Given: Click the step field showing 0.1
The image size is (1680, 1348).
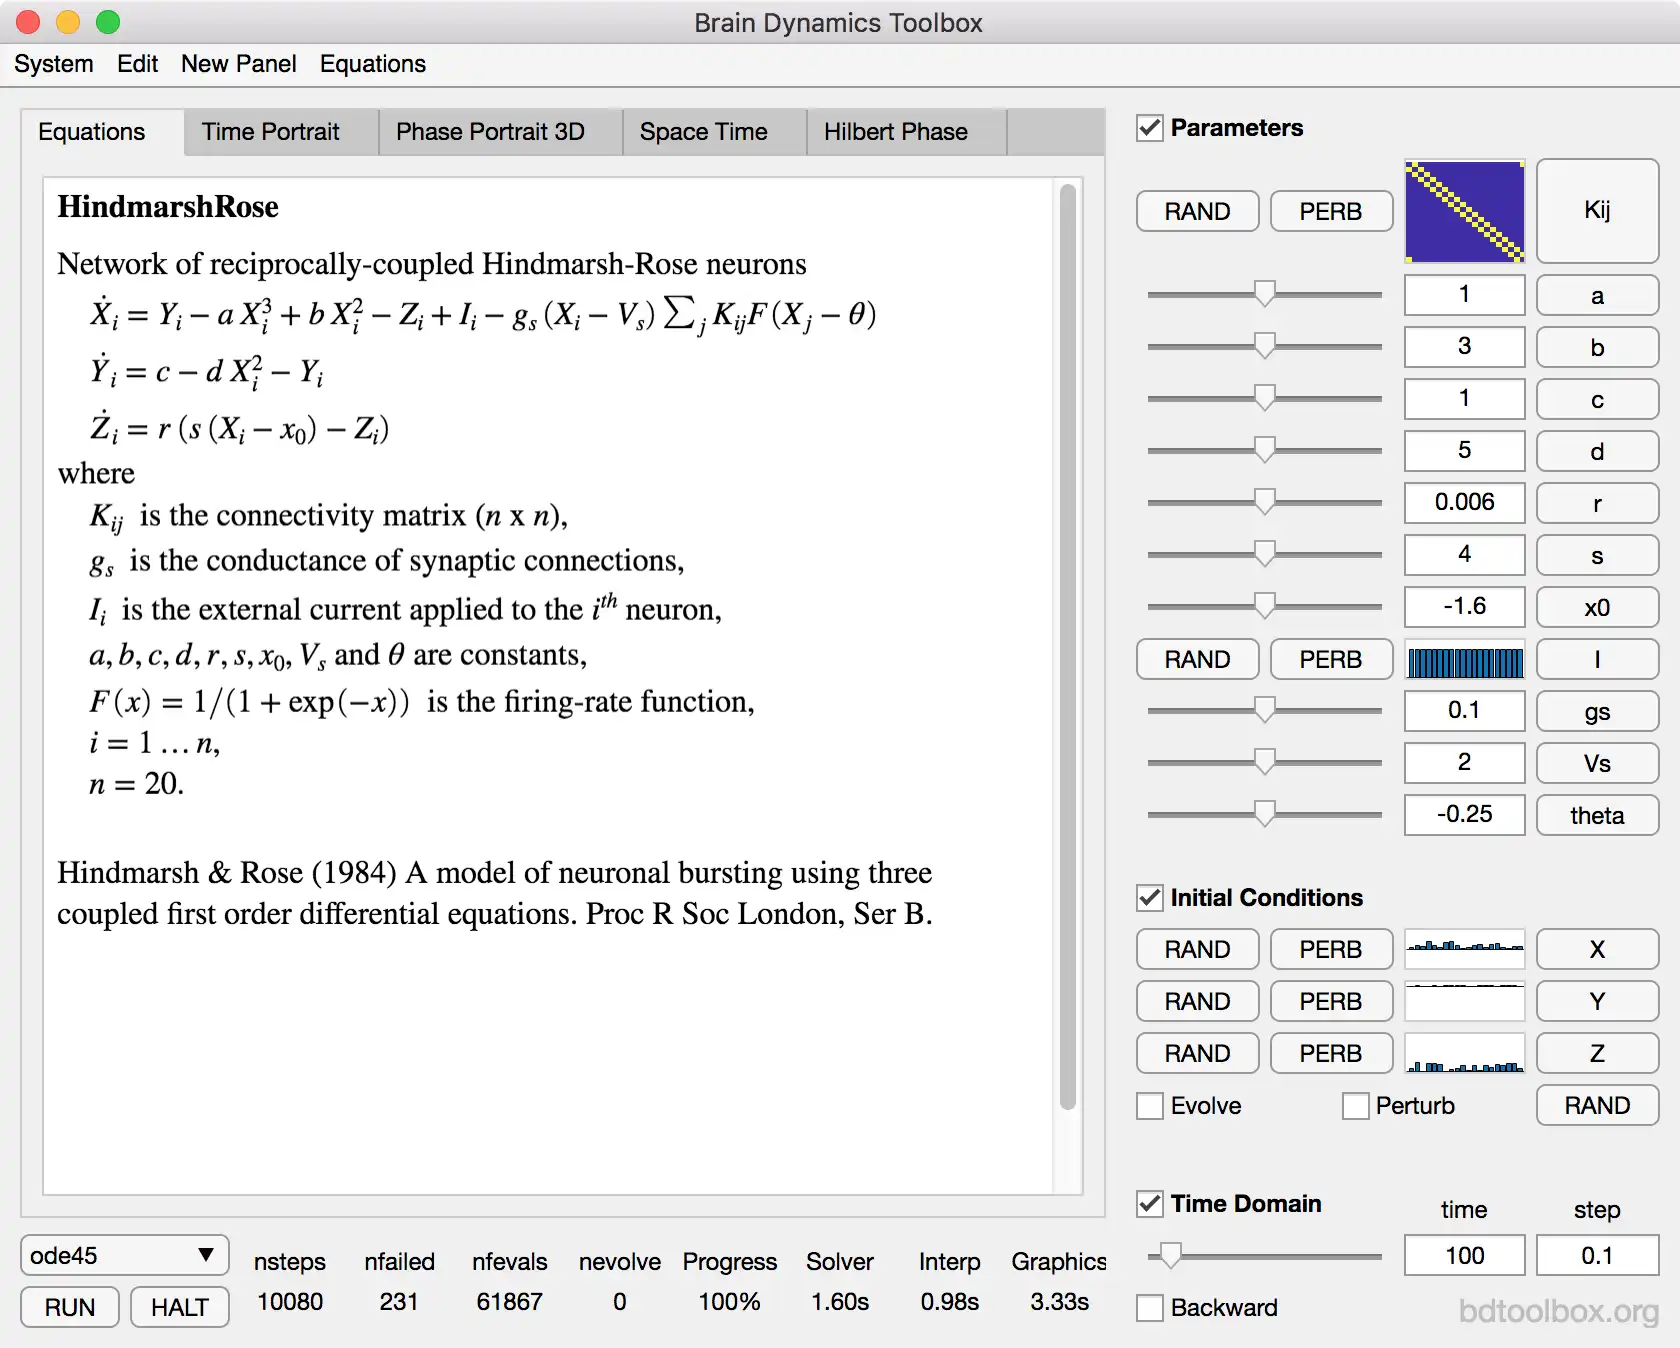Looking at the screenshot, I should tap(1597, 1255).
